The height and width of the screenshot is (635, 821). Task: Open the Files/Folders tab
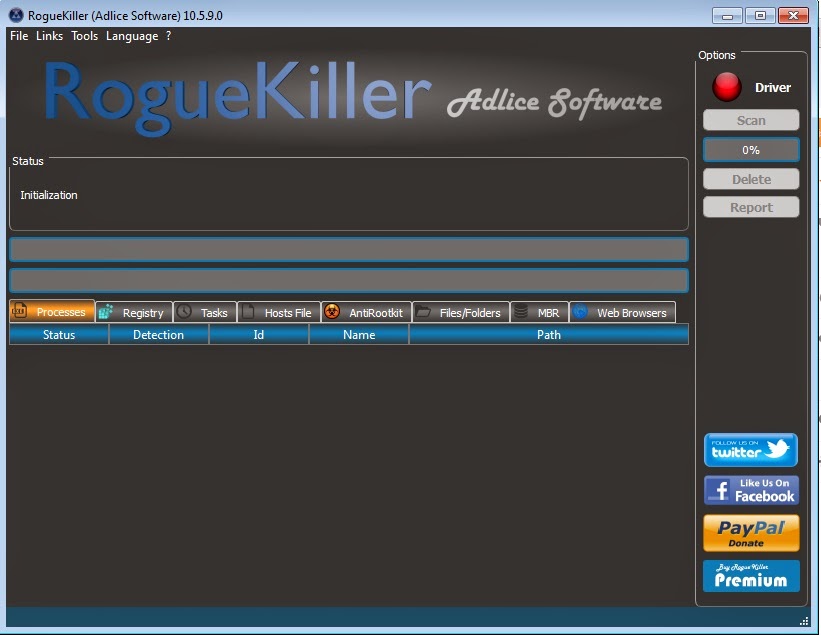[461, 313]
